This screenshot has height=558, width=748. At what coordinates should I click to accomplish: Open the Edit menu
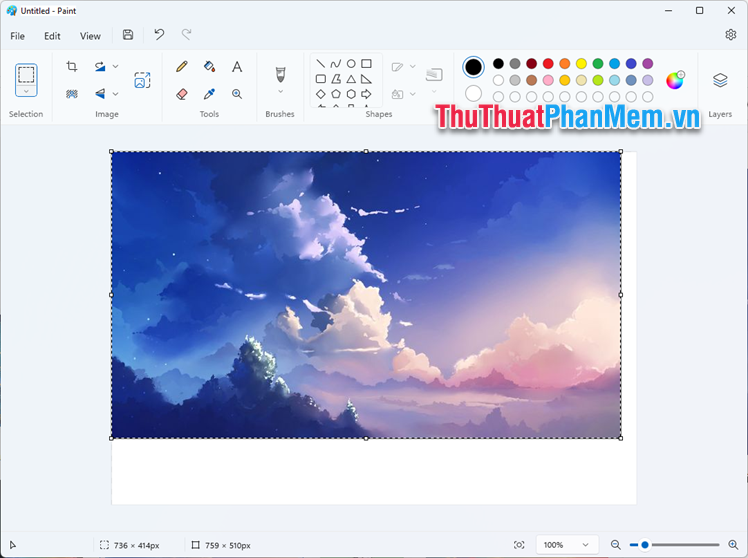coord(52,36)
